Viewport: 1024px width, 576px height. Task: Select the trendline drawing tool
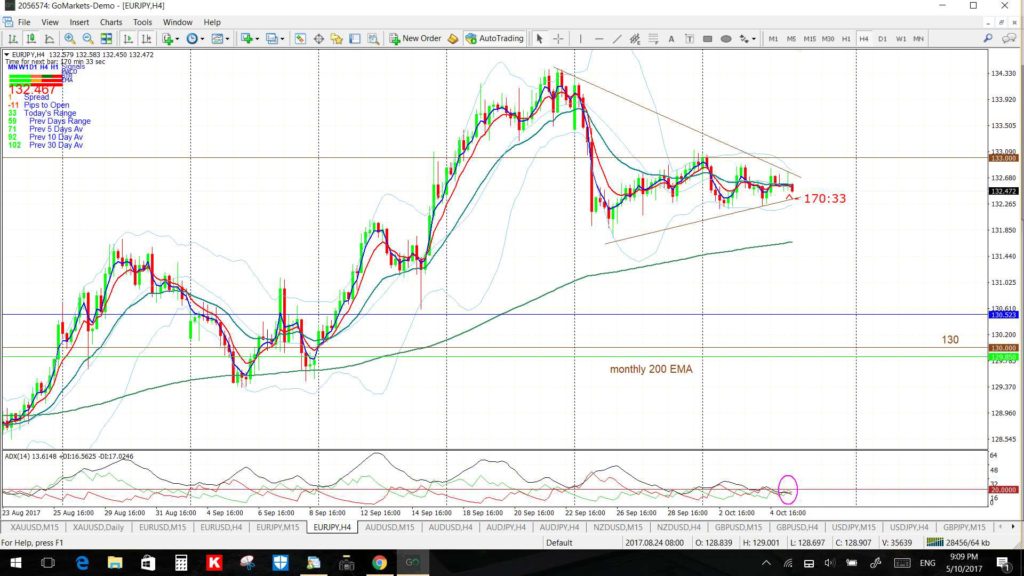(616, 39)
